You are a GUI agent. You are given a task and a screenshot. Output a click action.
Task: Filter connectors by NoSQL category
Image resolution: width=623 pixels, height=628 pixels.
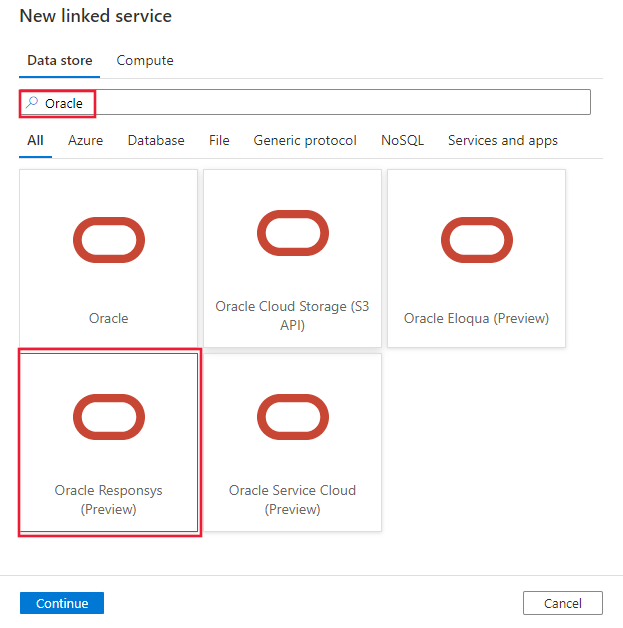coord(402,141)
